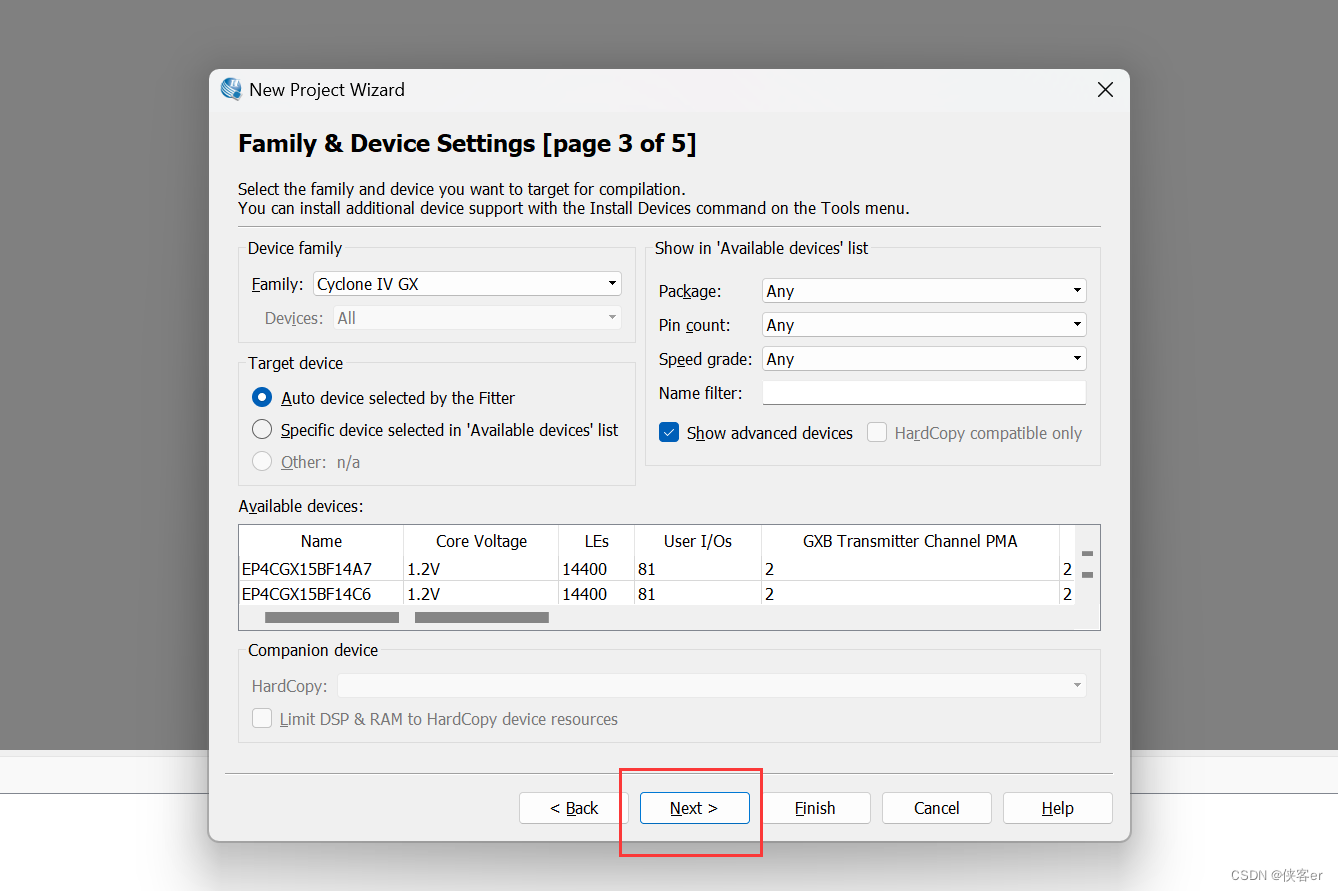
Task: Click the 1.2V cell of EP4CGX15BF14A7
Action: point(481,569)
